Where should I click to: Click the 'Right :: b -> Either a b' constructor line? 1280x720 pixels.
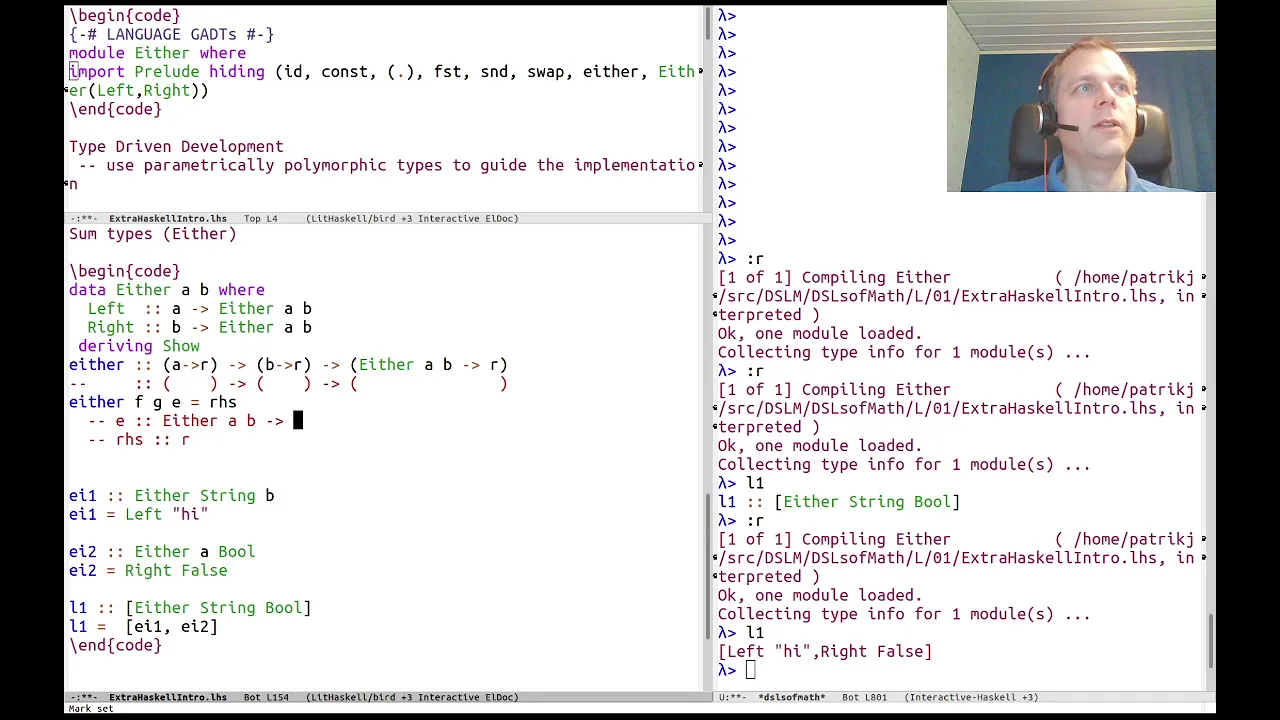pos(199,328)
